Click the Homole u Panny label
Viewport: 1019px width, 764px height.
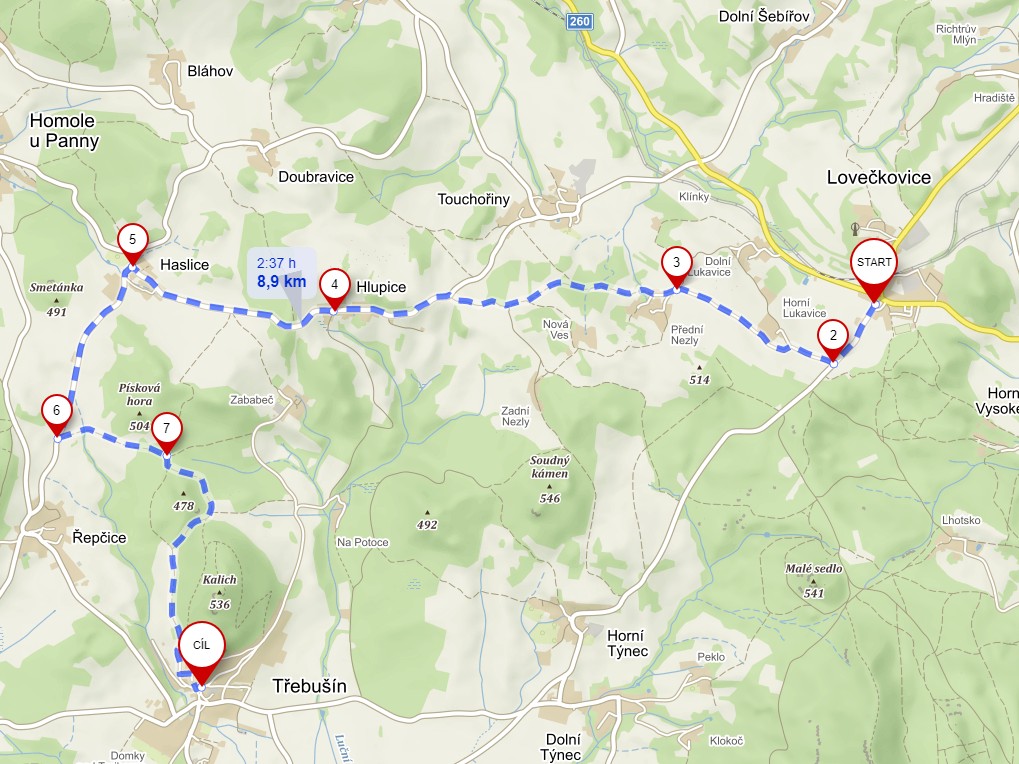[x=64, y=131]
